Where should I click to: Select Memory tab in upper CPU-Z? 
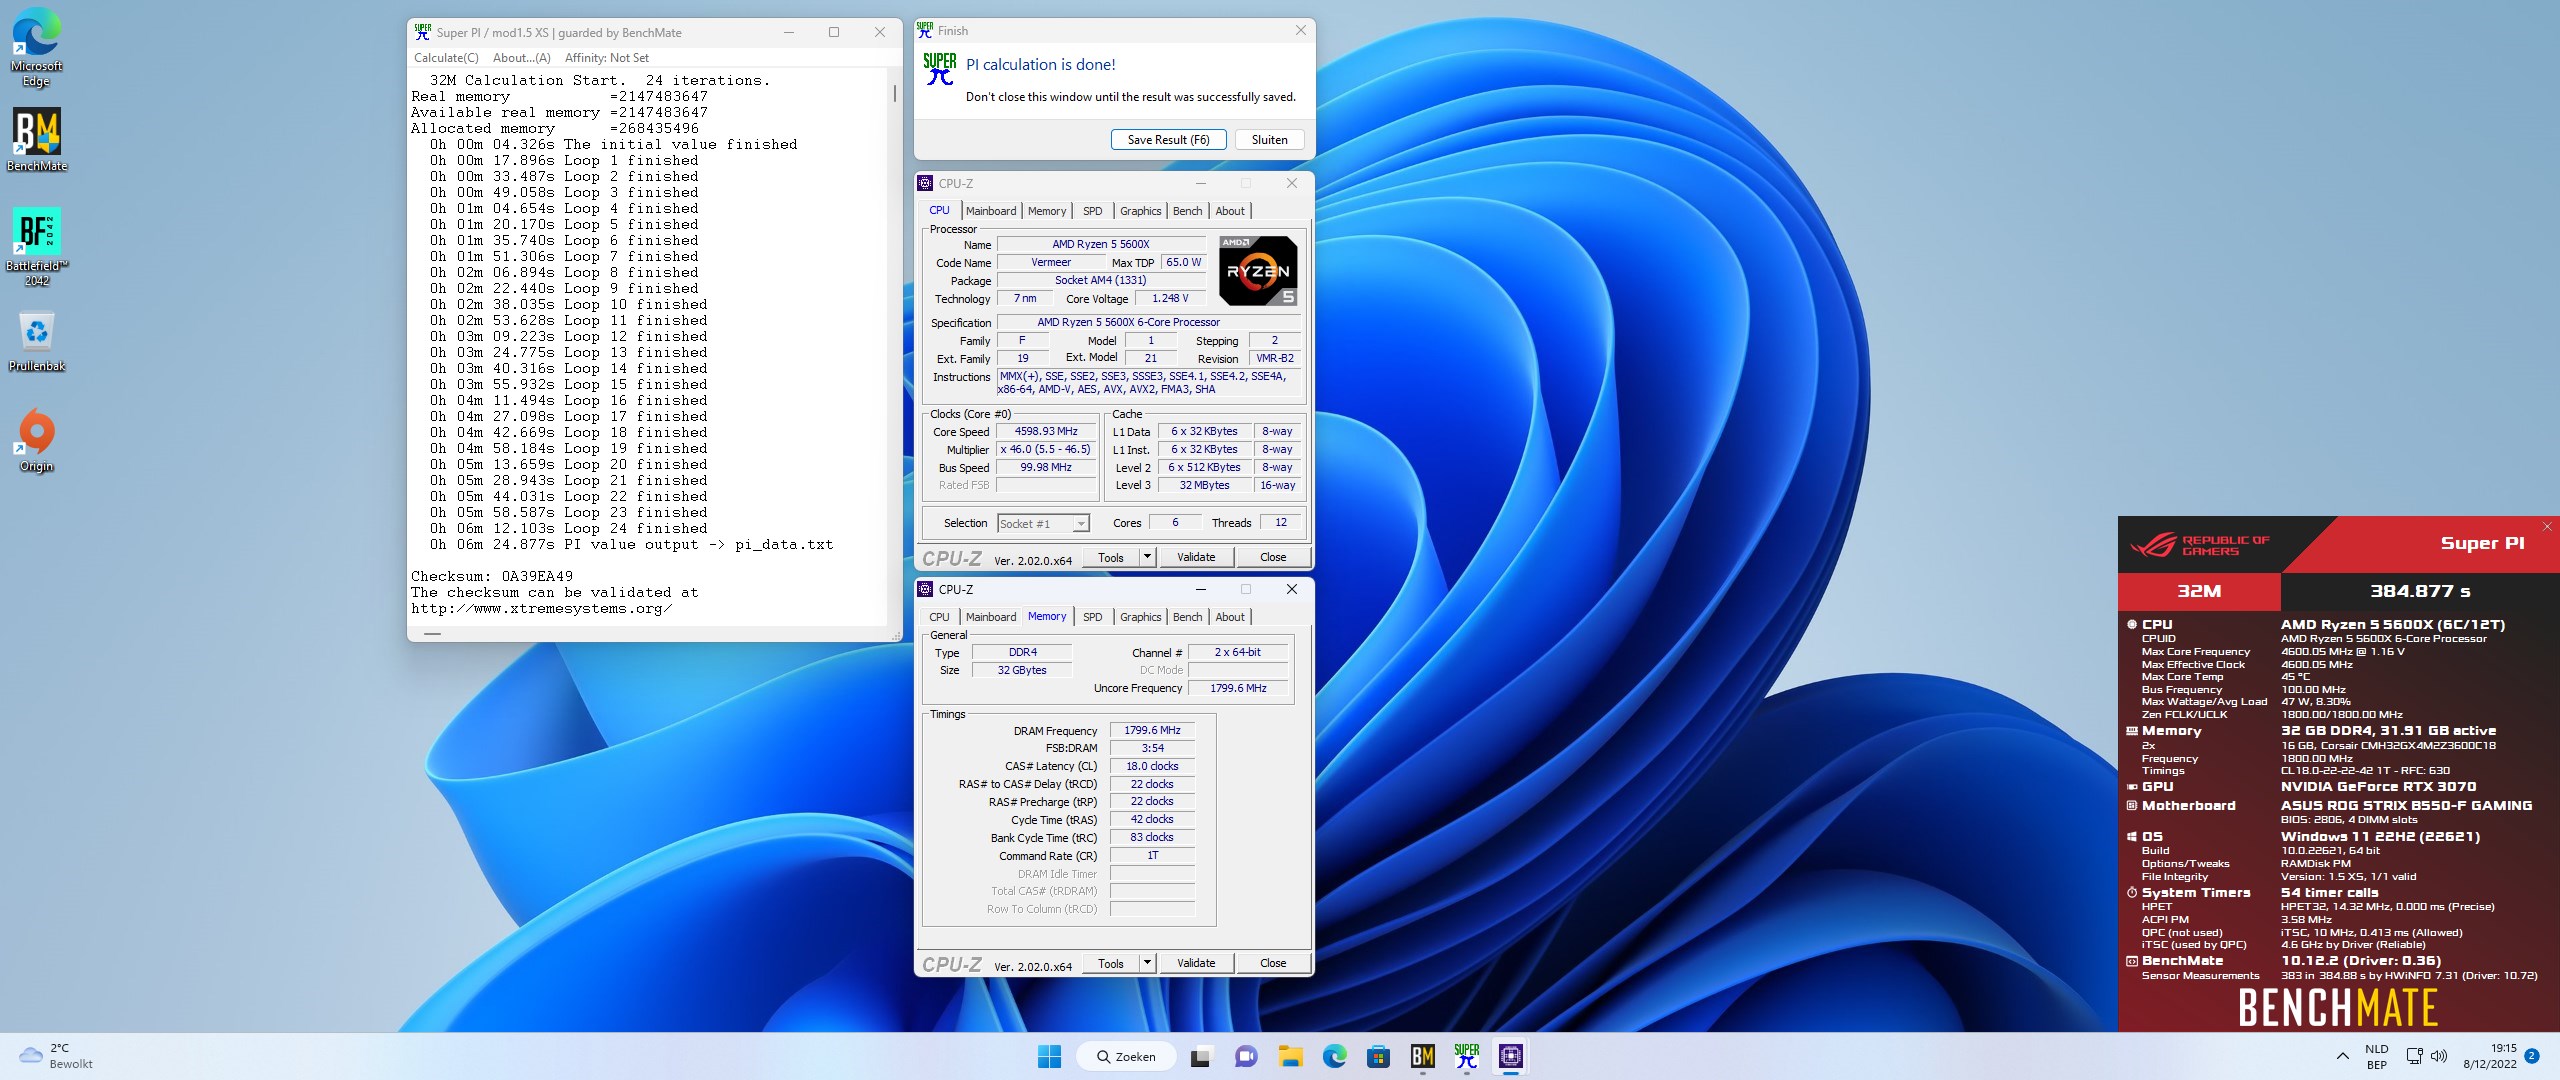coord(1047,211)
